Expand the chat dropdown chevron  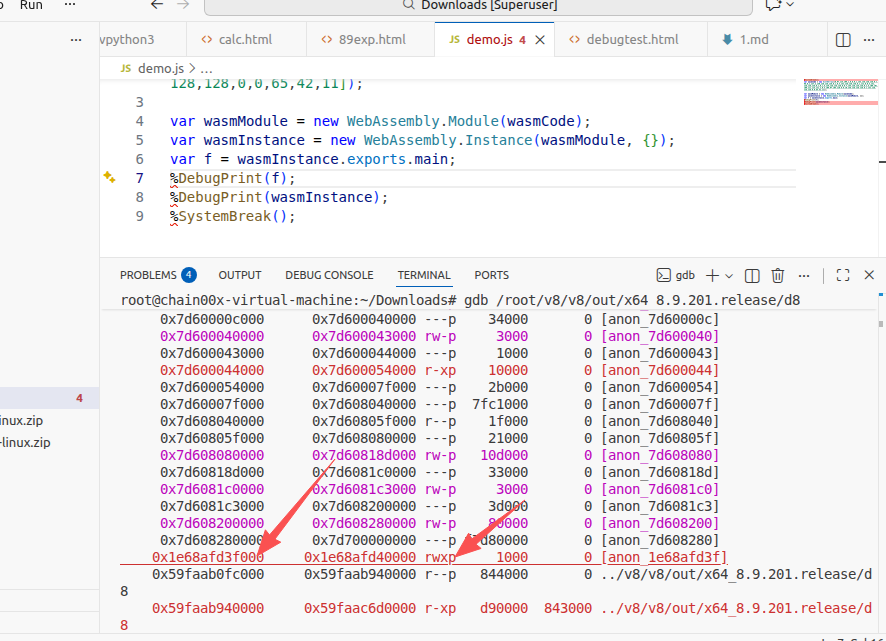(790, 5)
